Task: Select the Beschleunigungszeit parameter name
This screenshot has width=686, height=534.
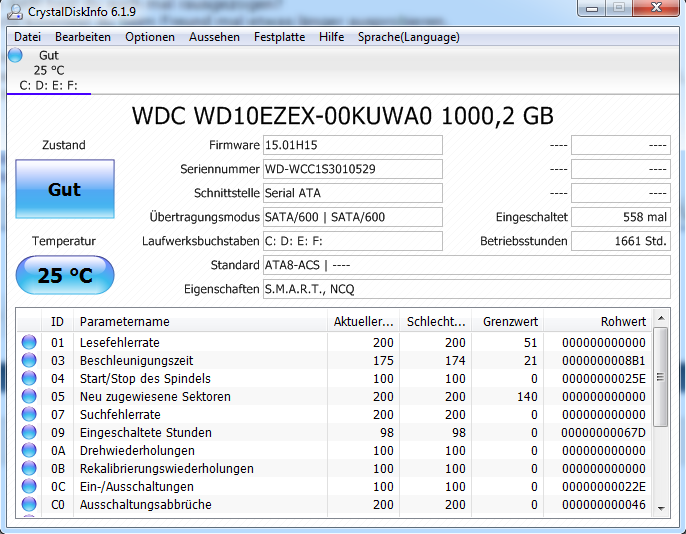Action: click(x=136, y=360)
